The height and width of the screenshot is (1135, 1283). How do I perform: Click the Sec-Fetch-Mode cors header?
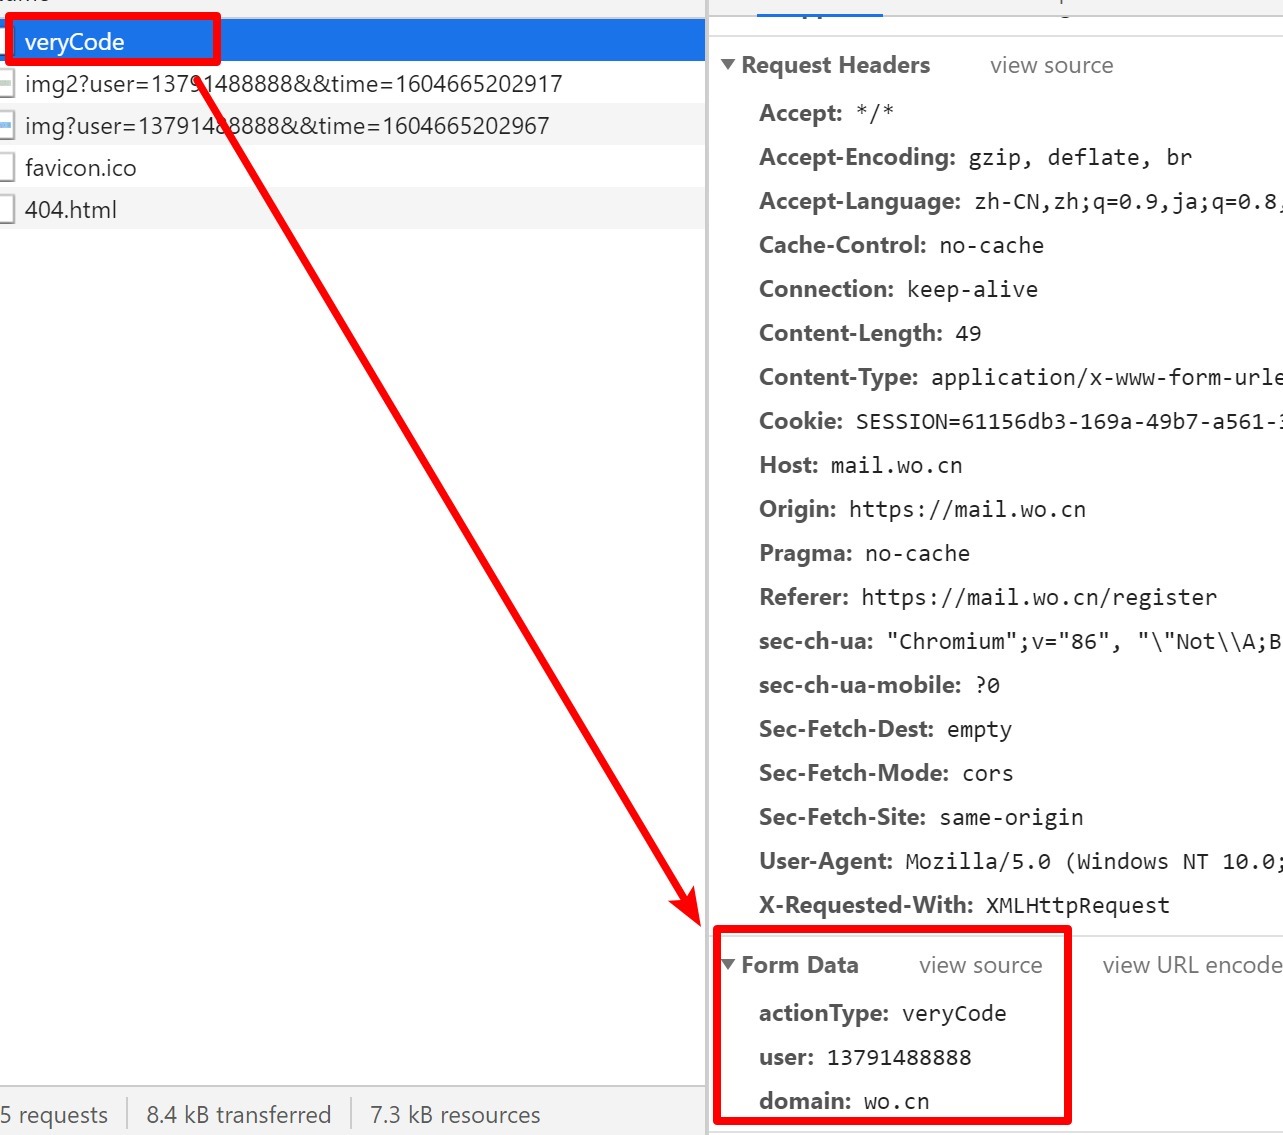tap(886, 773)
